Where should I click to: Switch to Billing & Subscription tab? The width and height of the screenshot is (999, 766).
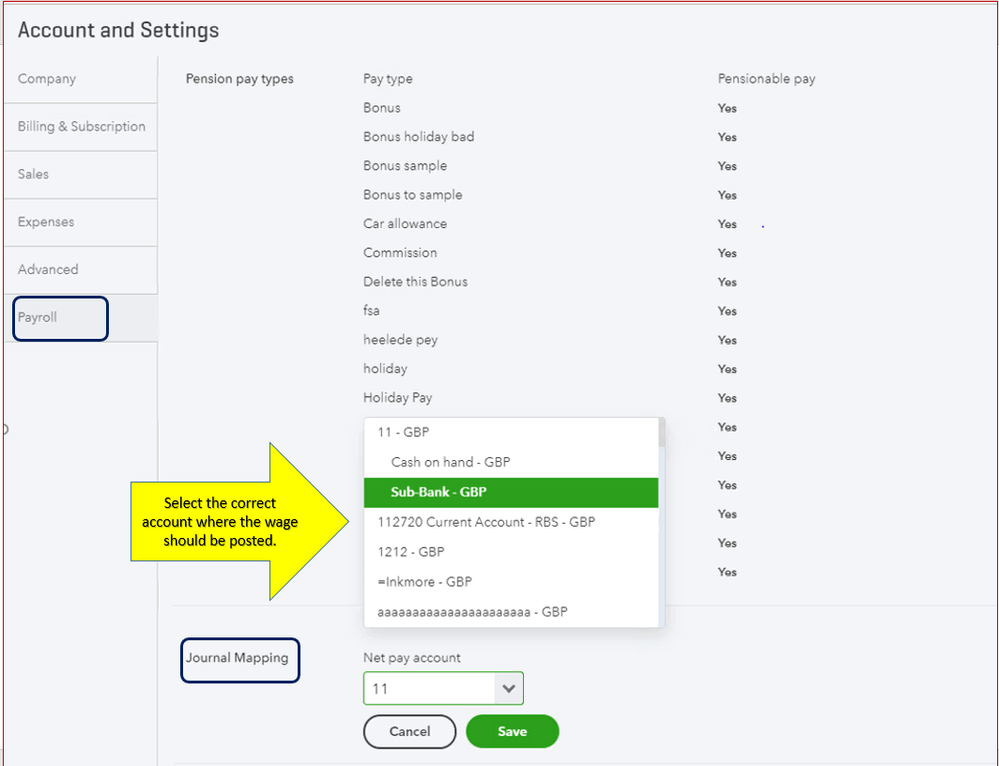81,127
